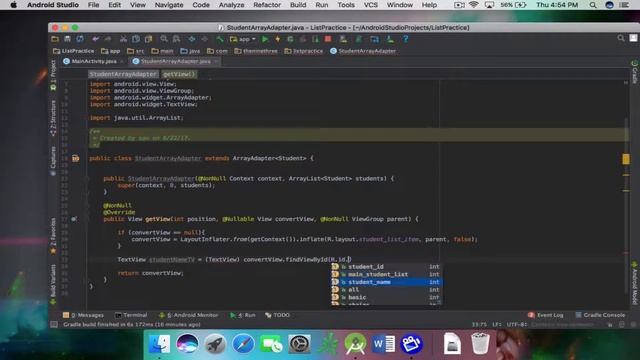Open the Terminal tool window
The height and width of the screenshot is (360, 640).
pos(131,315)
